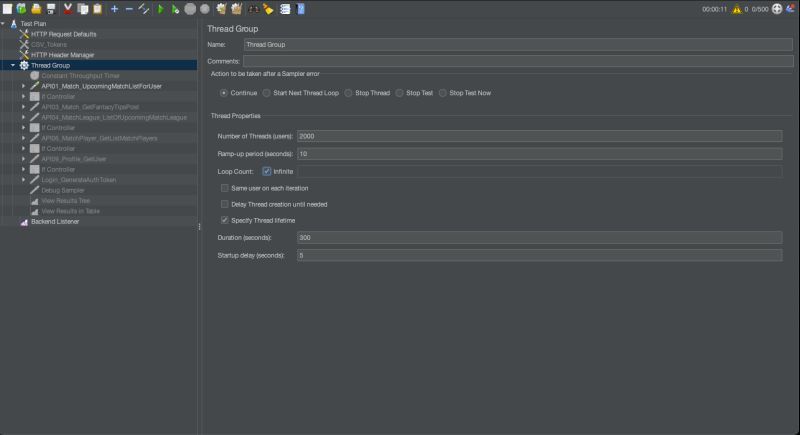Screen dimensions: 800x435
Task: Click the yellow warning log icon
Action: pyautogui.click(x=737, y=9)
